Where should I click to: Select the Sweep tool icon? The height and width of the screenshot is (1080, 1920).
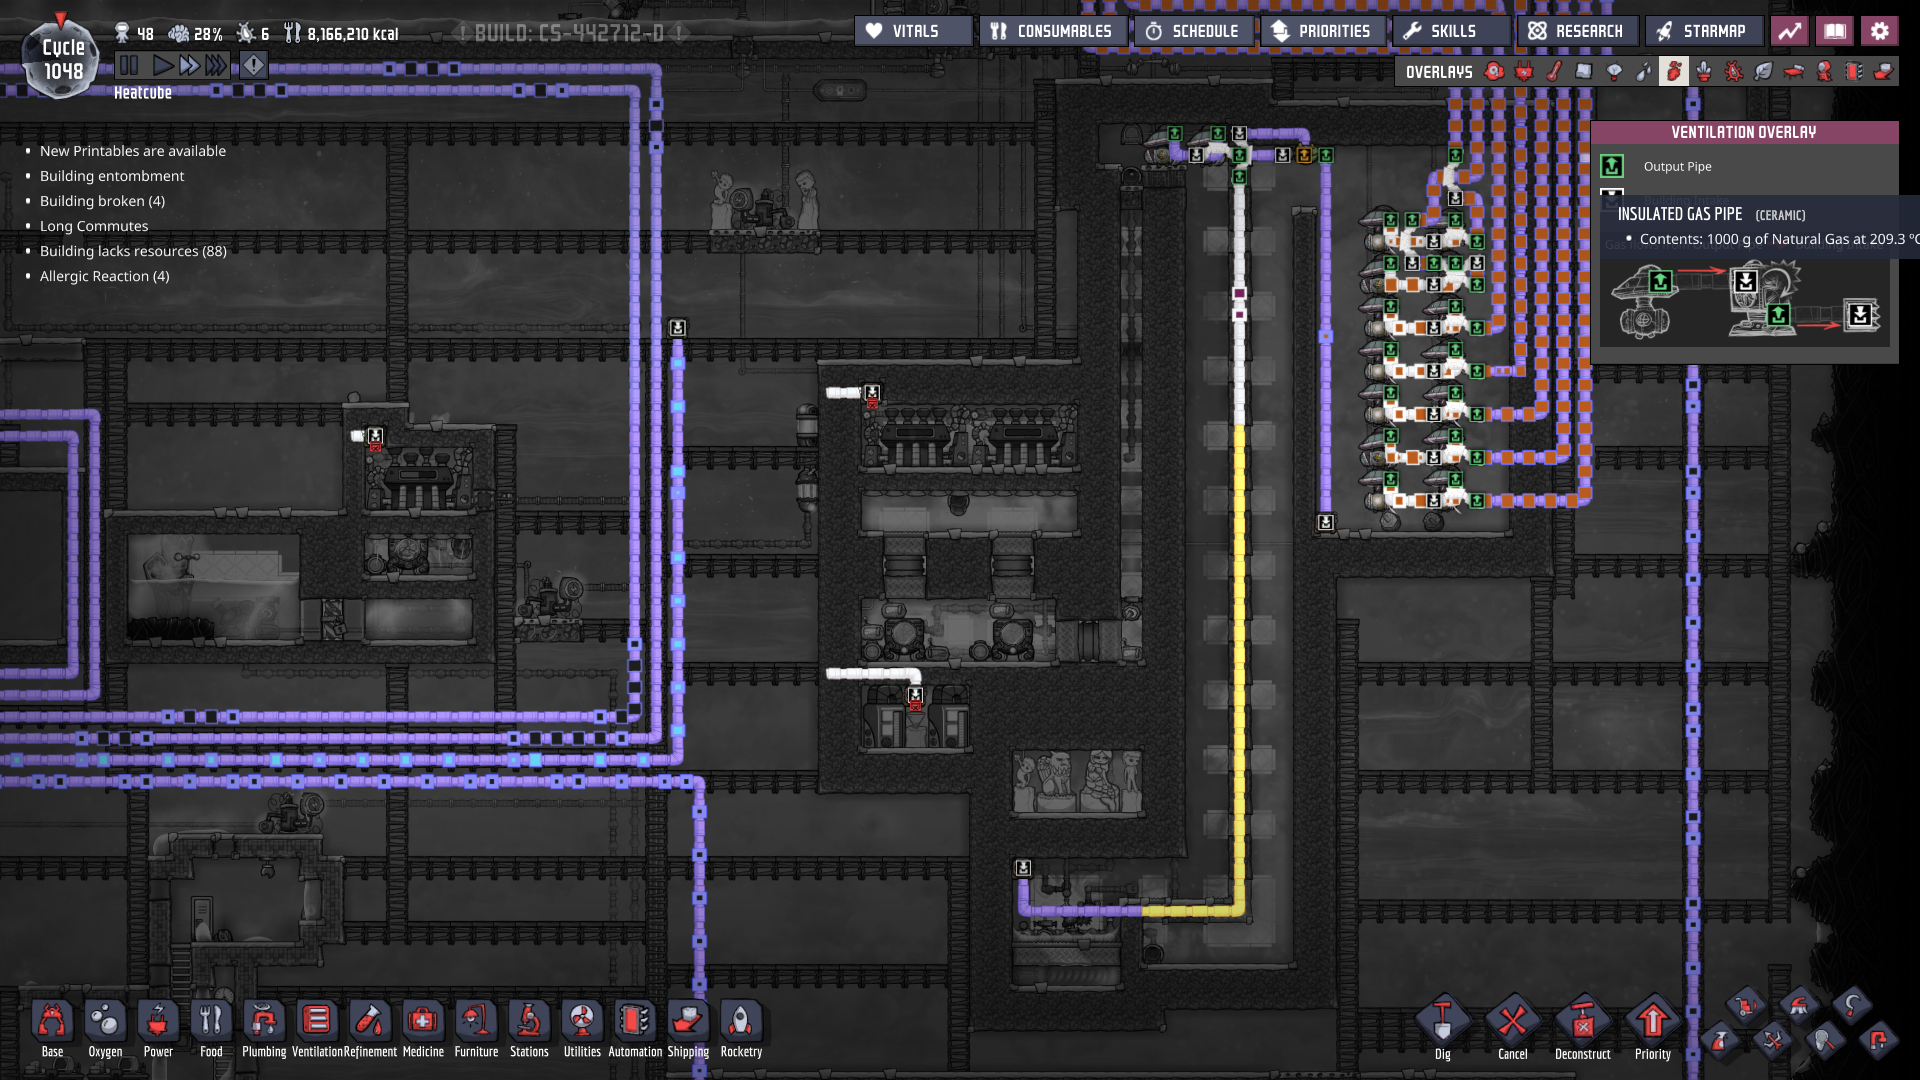(1799, 1006)
